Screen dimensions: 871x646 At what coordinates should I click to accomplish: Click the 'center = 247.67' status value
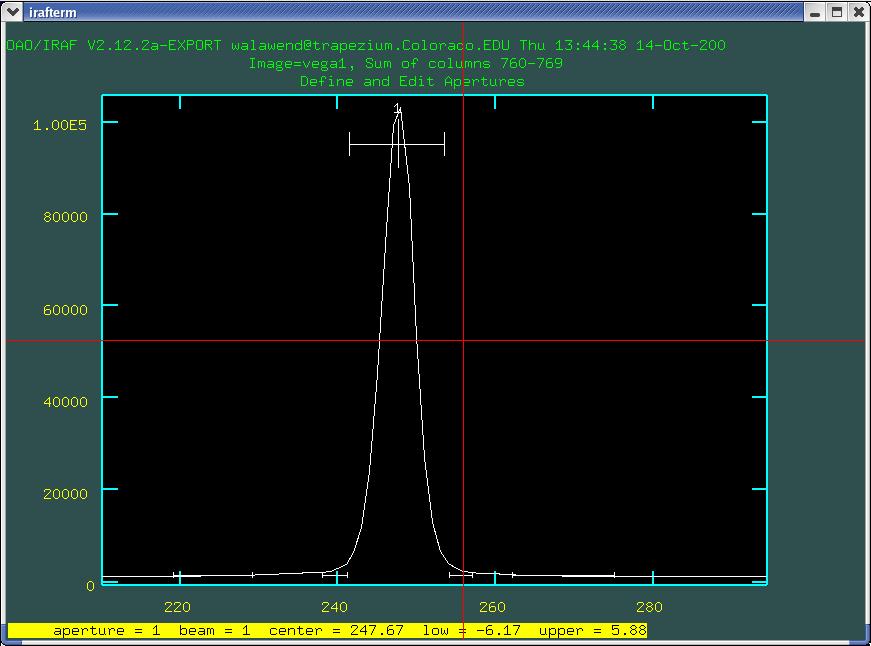[336, 630]
